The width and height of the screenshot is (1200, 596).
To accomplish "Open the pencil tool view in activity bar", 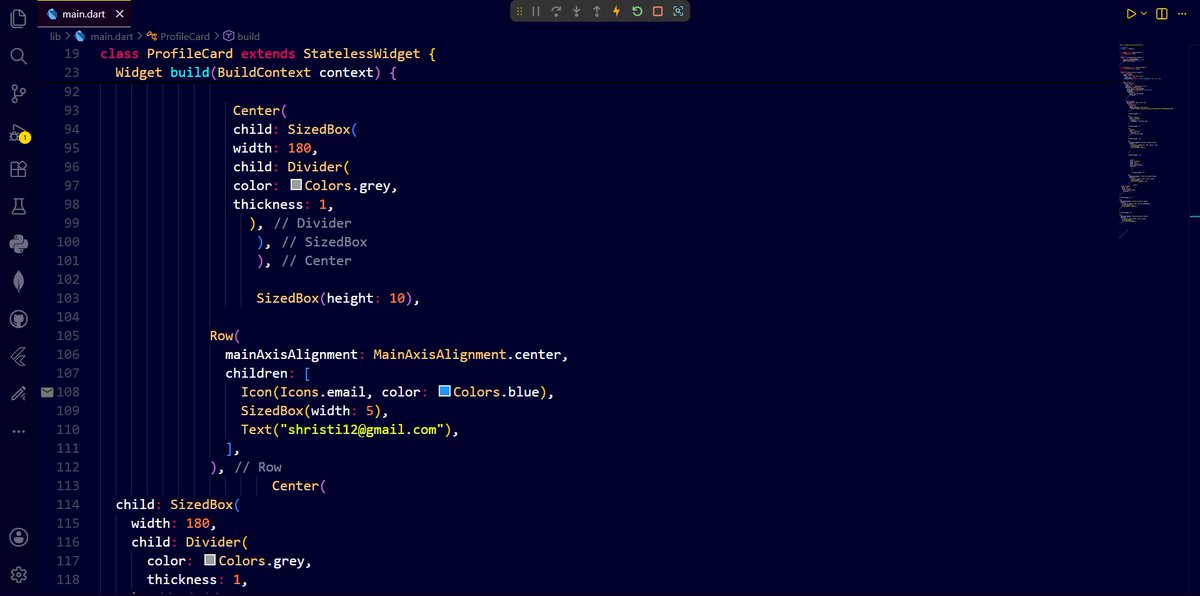I will pos(18,393).
